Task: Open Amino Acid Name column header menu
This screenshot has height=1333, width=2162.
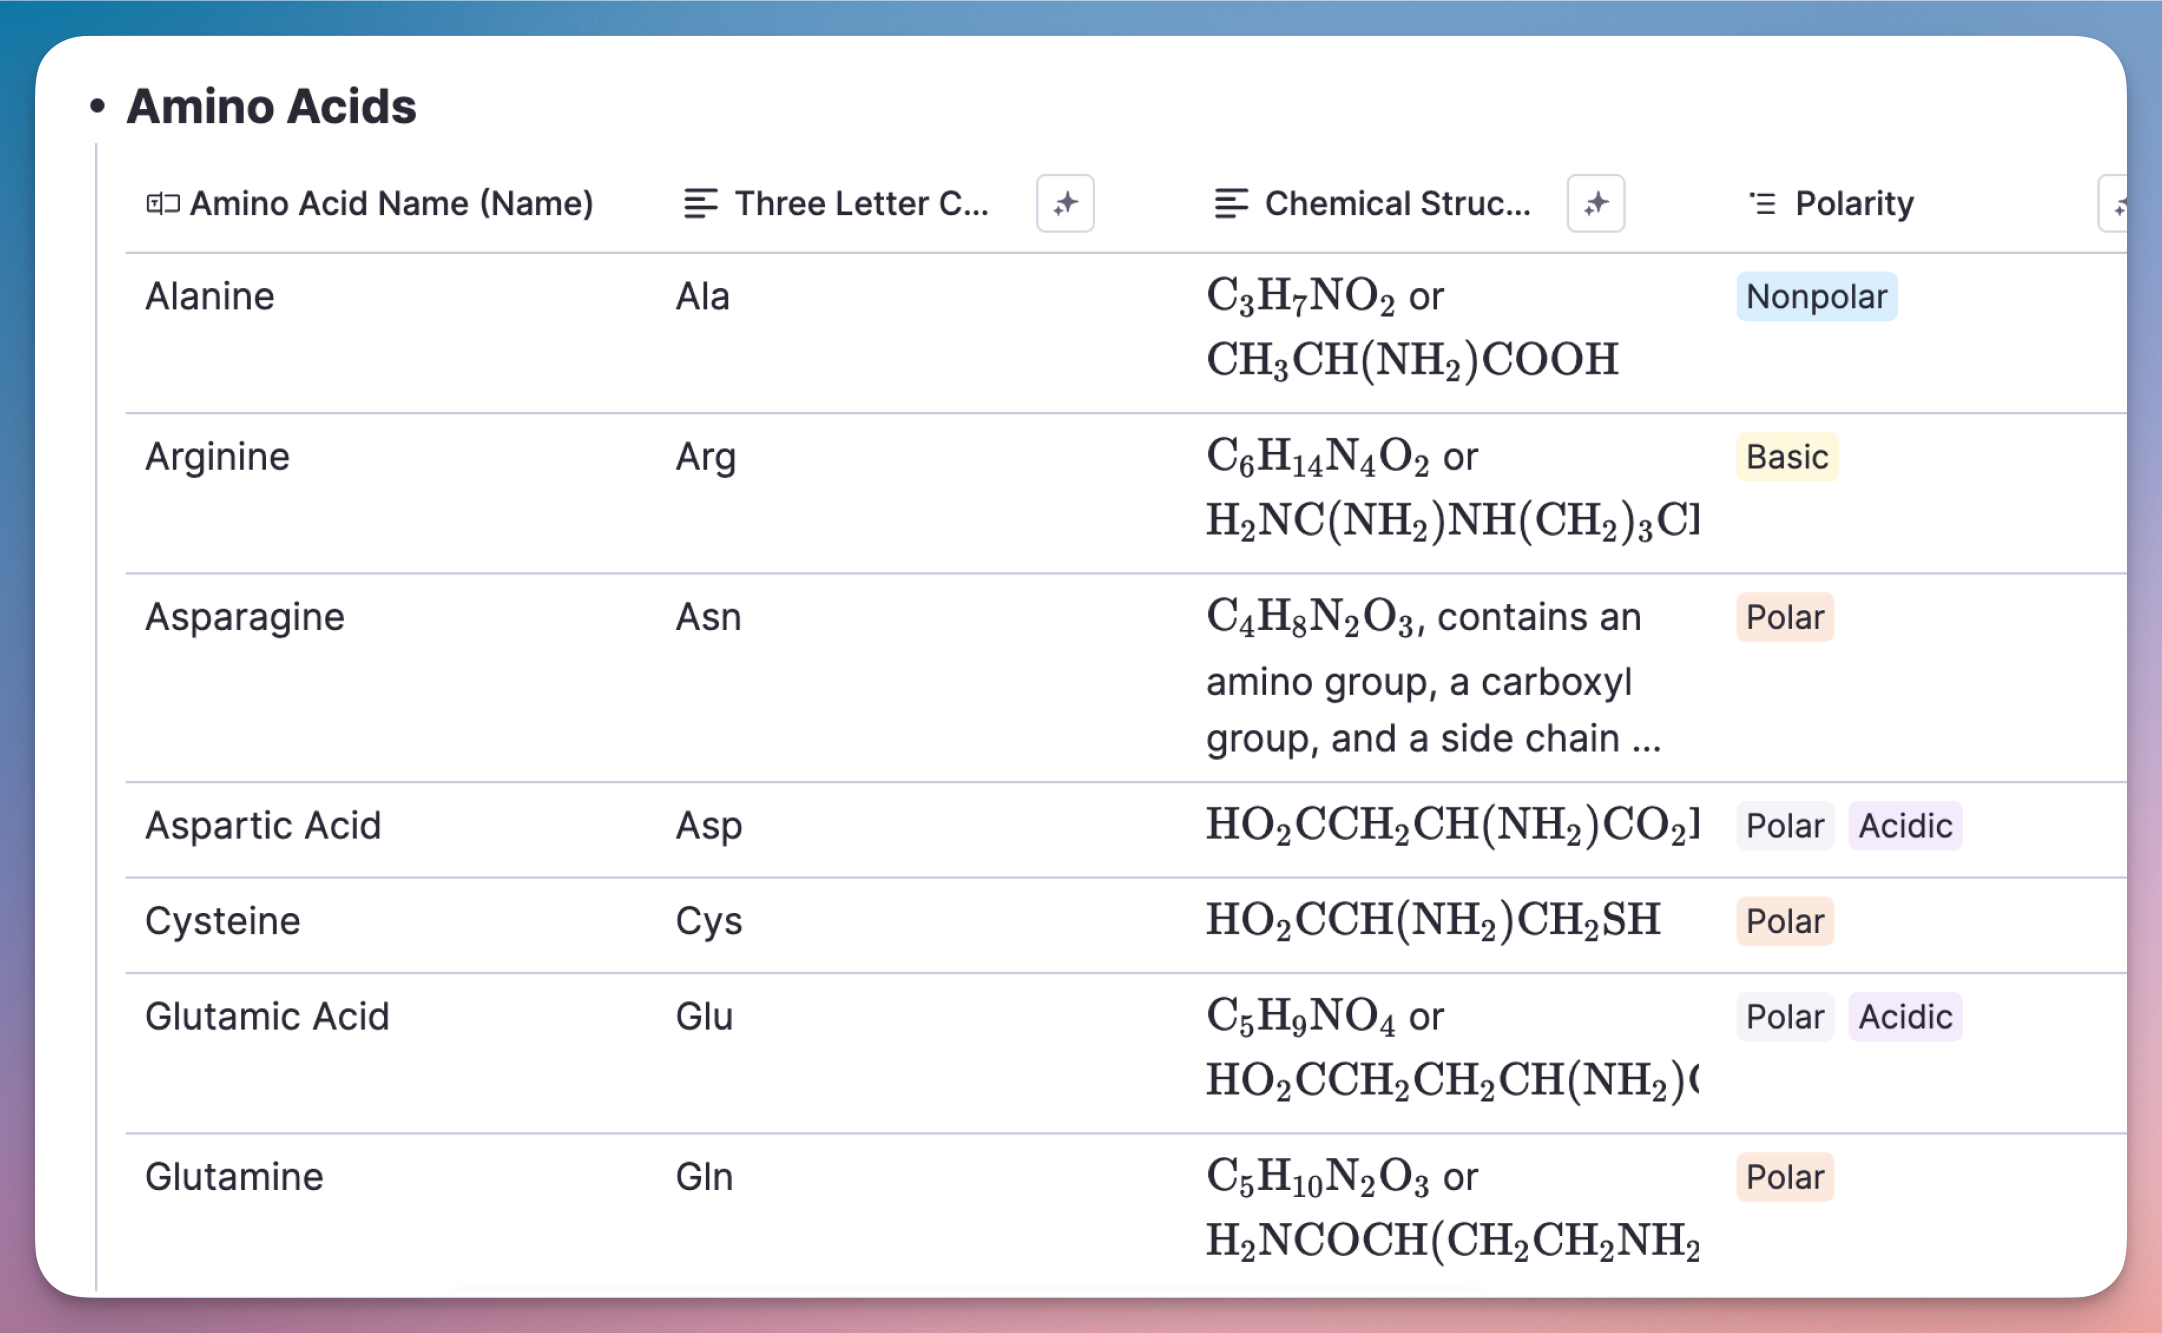Action: click(391, 204)
